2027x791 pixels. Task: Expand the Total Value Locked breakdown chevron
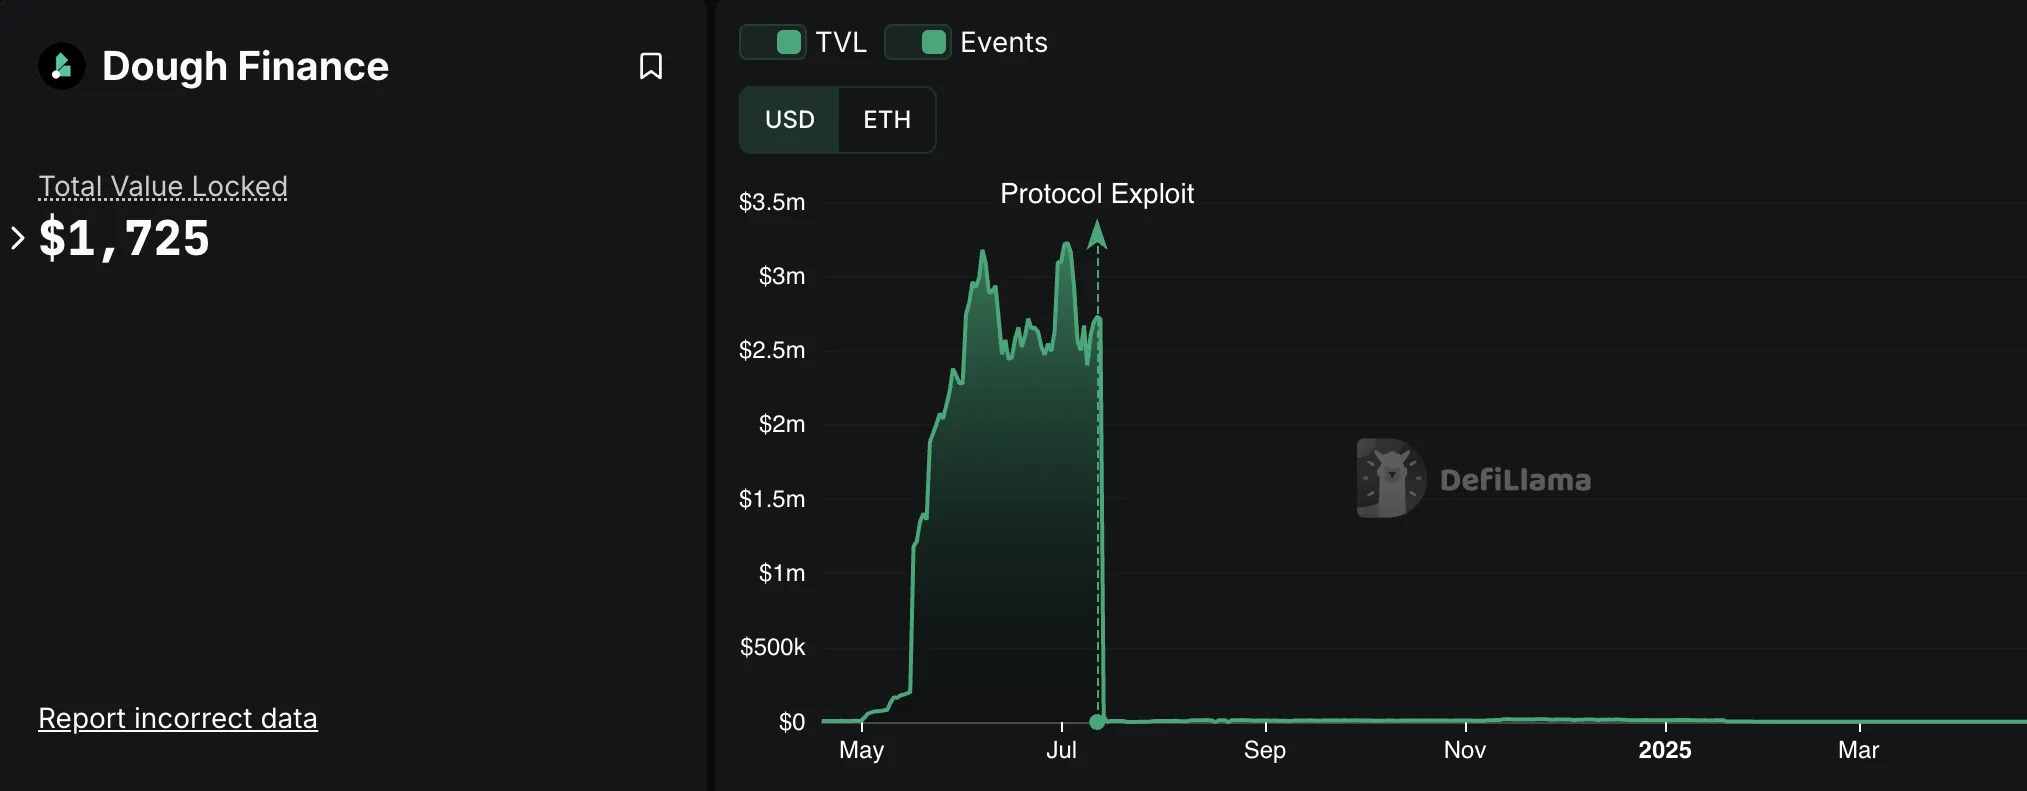point(17,238)
